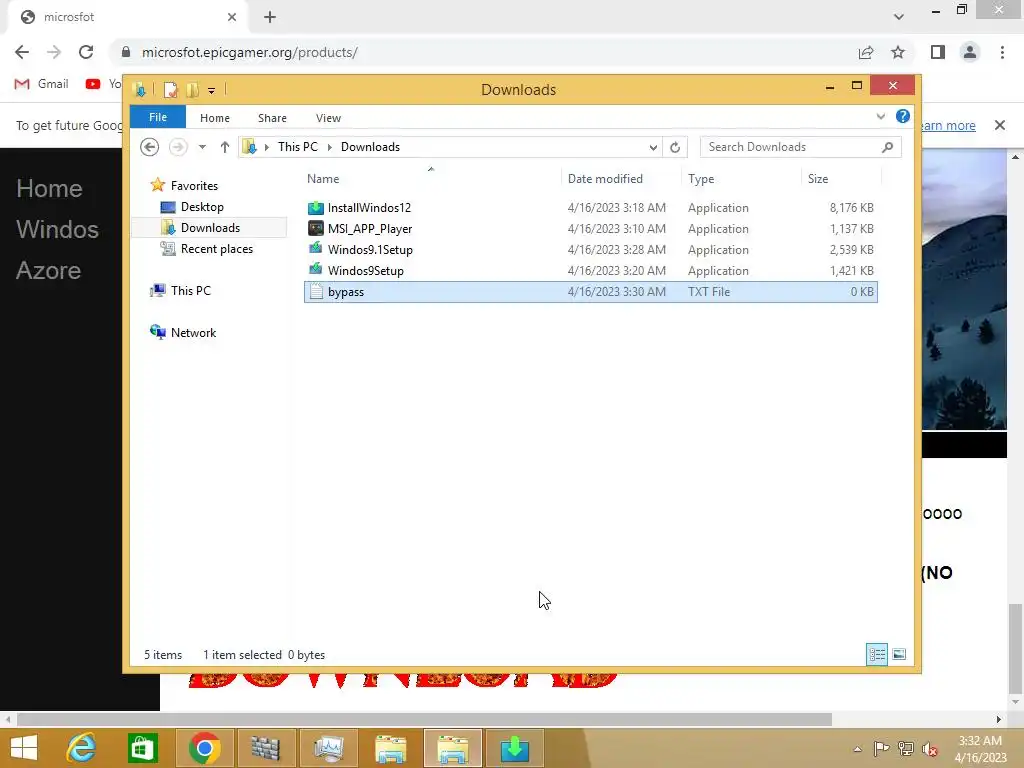The image size is (1024, 768).
Task: Open Explorer help with question mark icon
Action: [903, 116]
